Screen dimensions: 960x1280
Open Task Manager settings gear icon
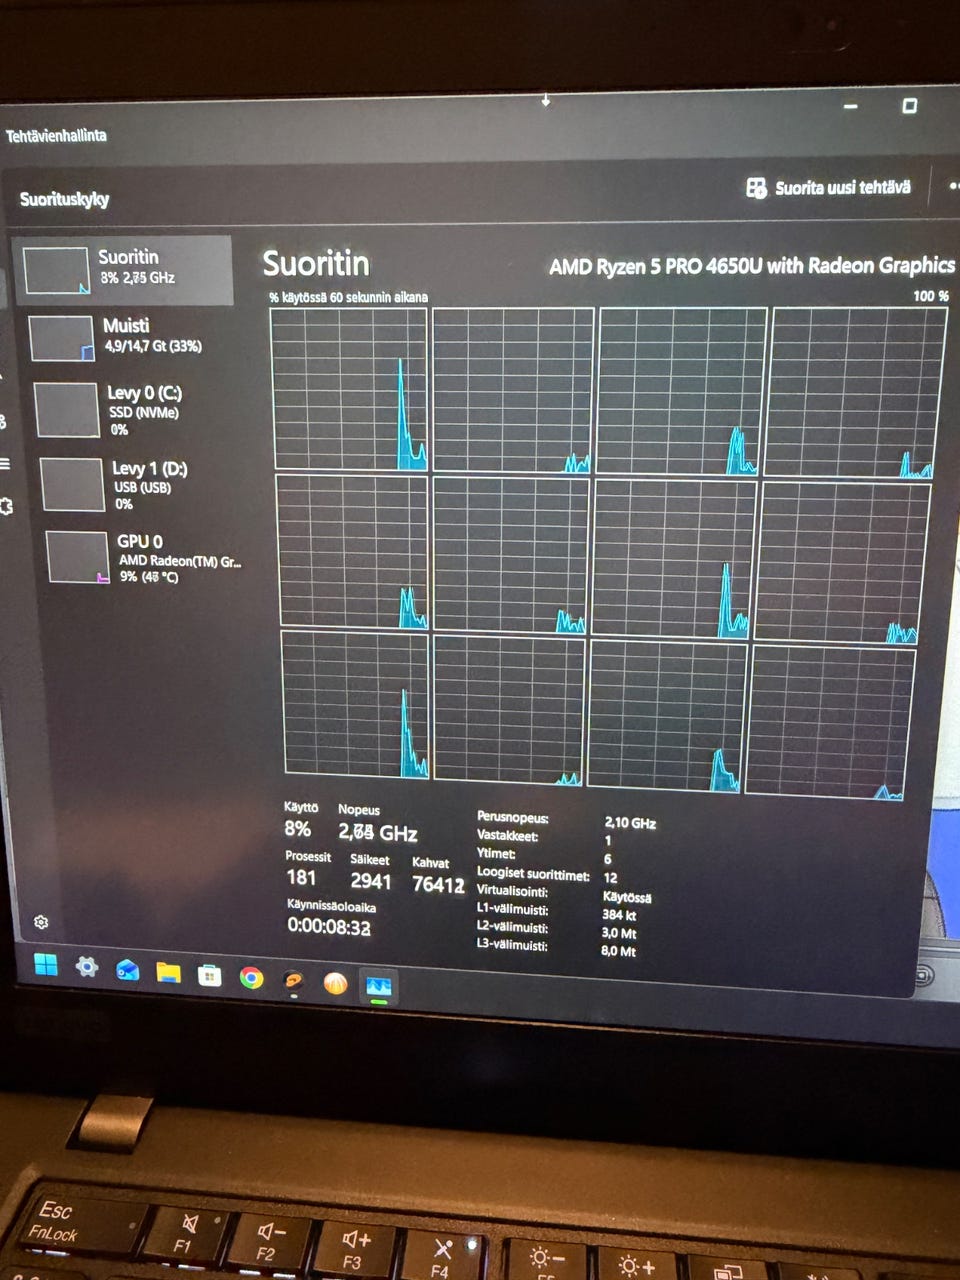pyautogui.click(x=41, y=921)
